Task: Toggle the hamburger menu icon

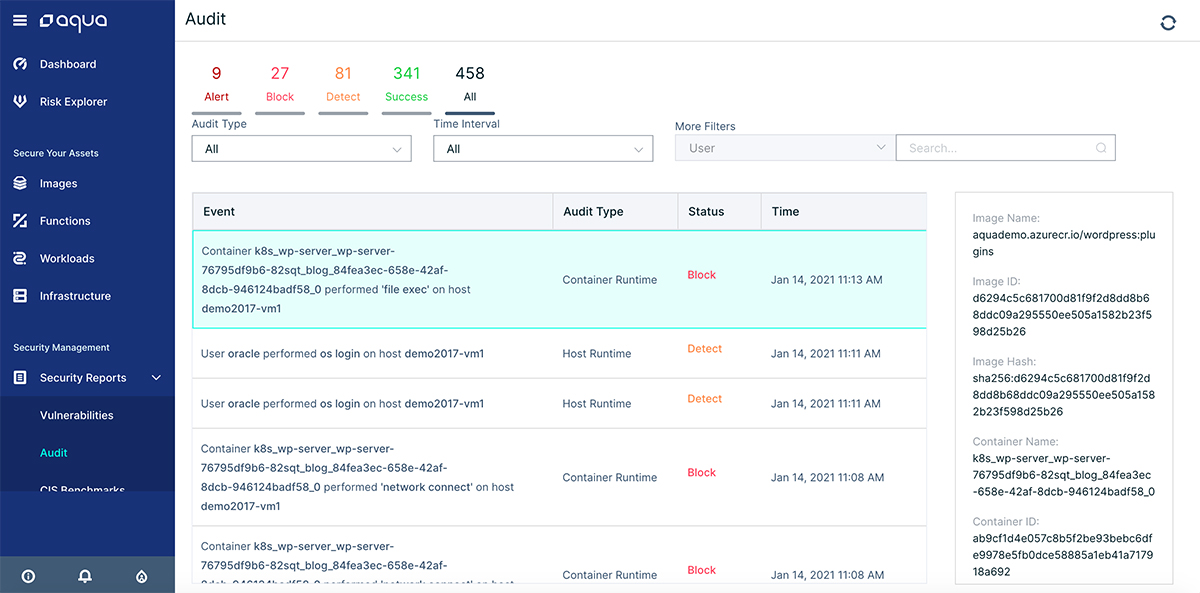Action: click(x=20, y=20)
